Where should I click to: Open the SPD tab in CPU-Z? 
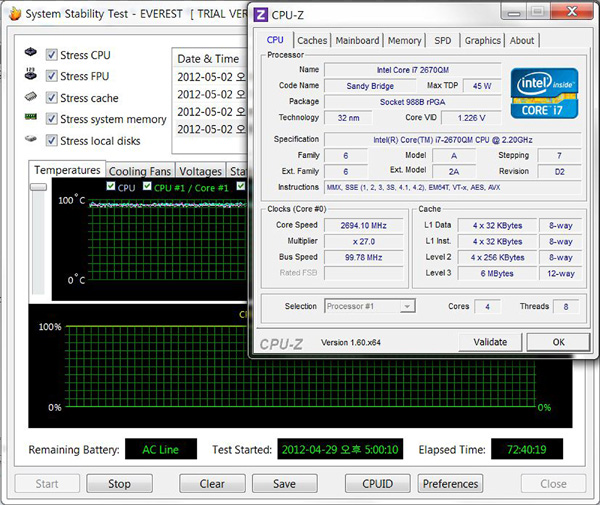pos(443,40)
